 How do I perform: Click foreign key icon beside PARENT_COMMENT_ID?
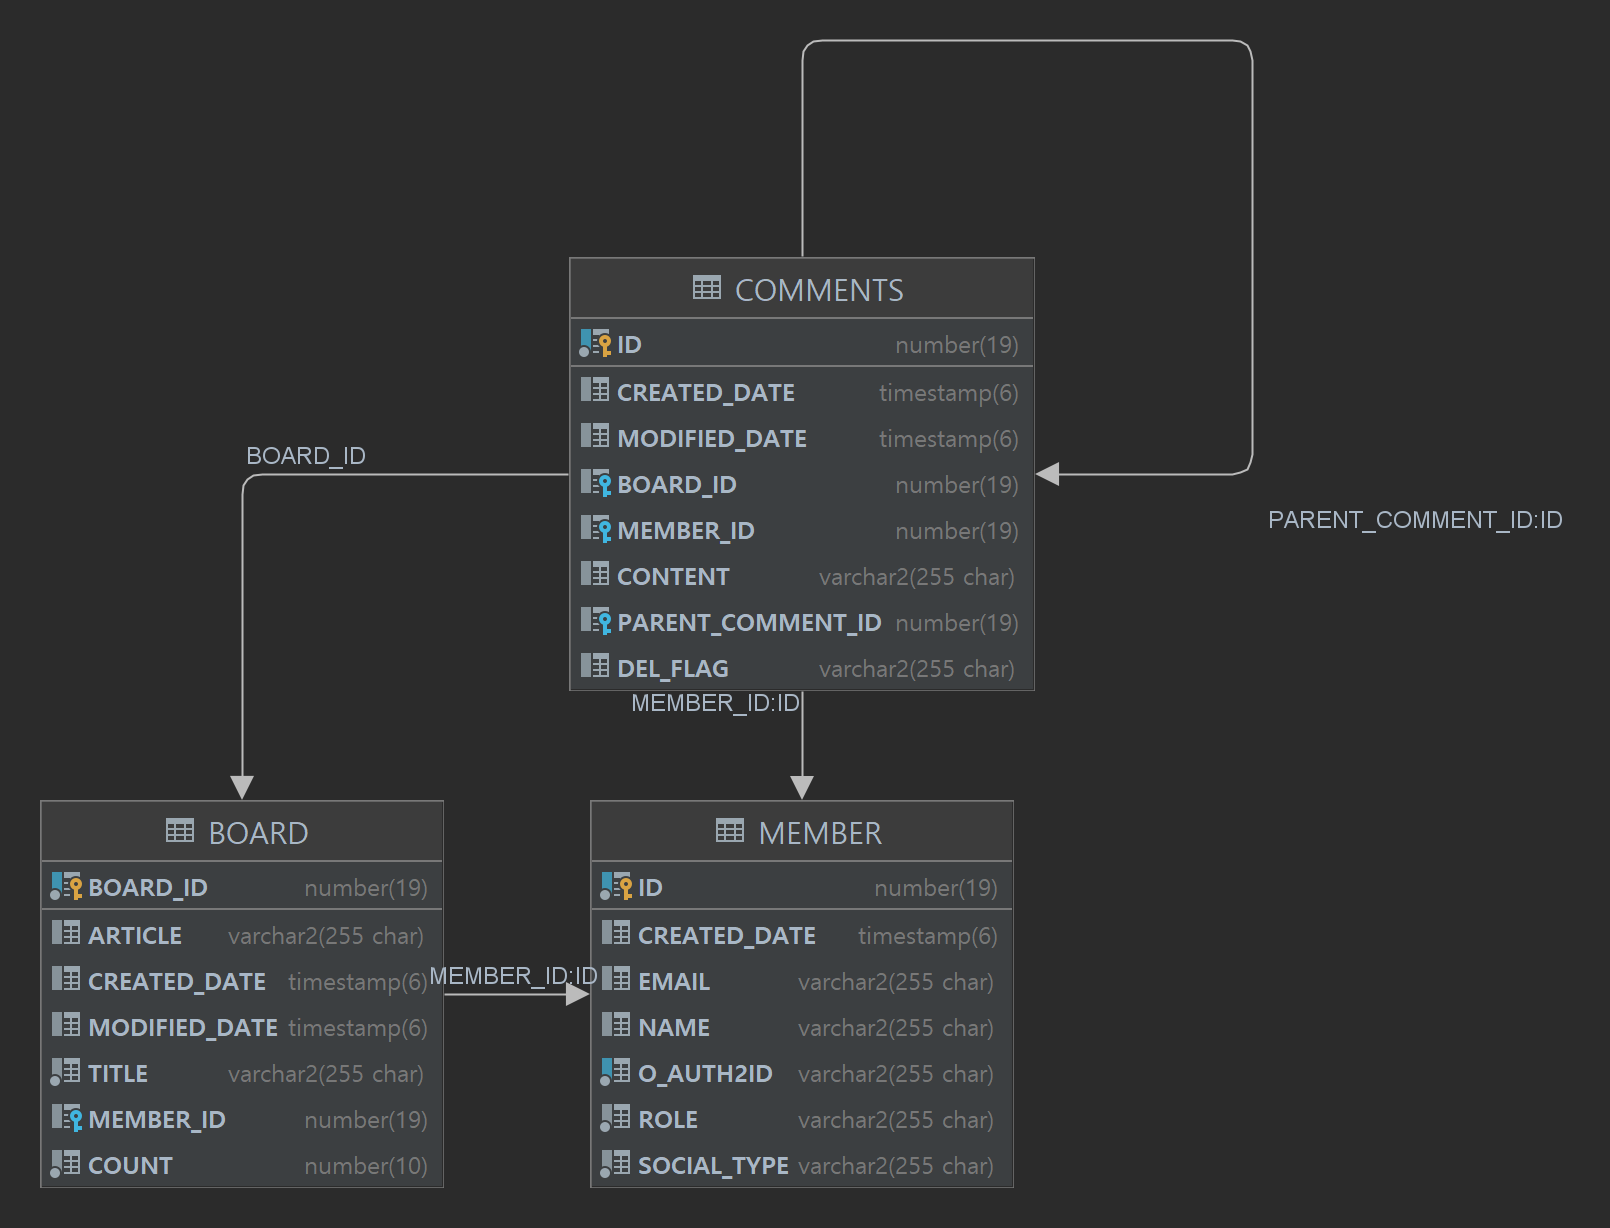pyautogui.click(x=596, y=622)
